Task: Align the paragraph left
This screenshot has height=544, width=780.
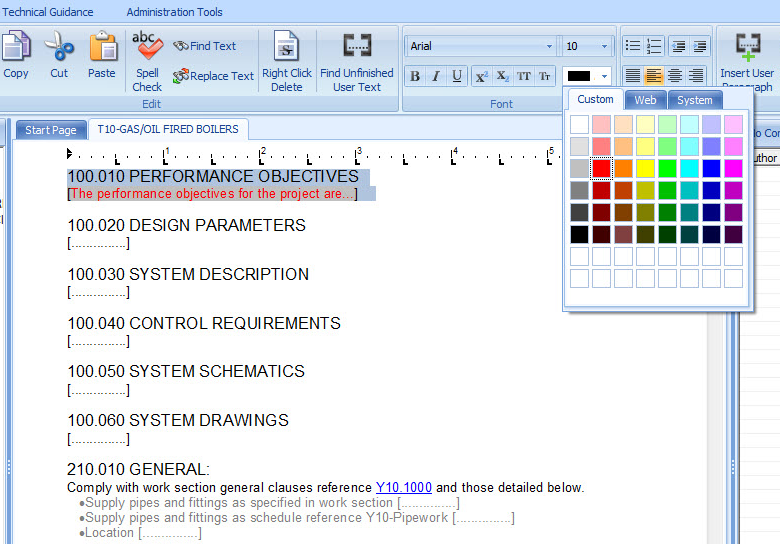Action: tap(654, 76)
